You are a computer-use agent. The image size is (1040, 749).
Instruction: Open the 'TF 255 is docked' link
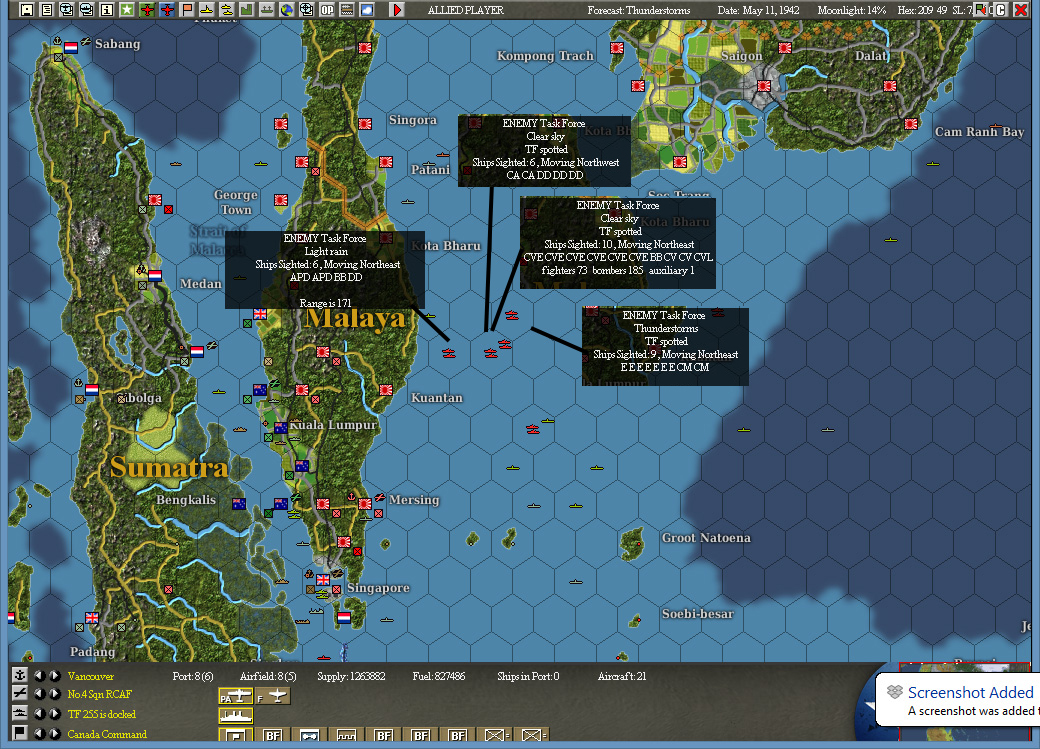click(x=101, y=714)
